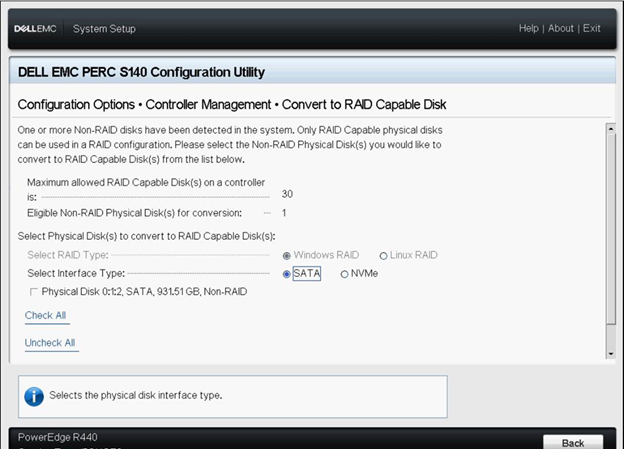Click the Physical Disk 0:1:2 label text
Image resolution: width=624 pixels, height=449 pixels.
(144, 292)
